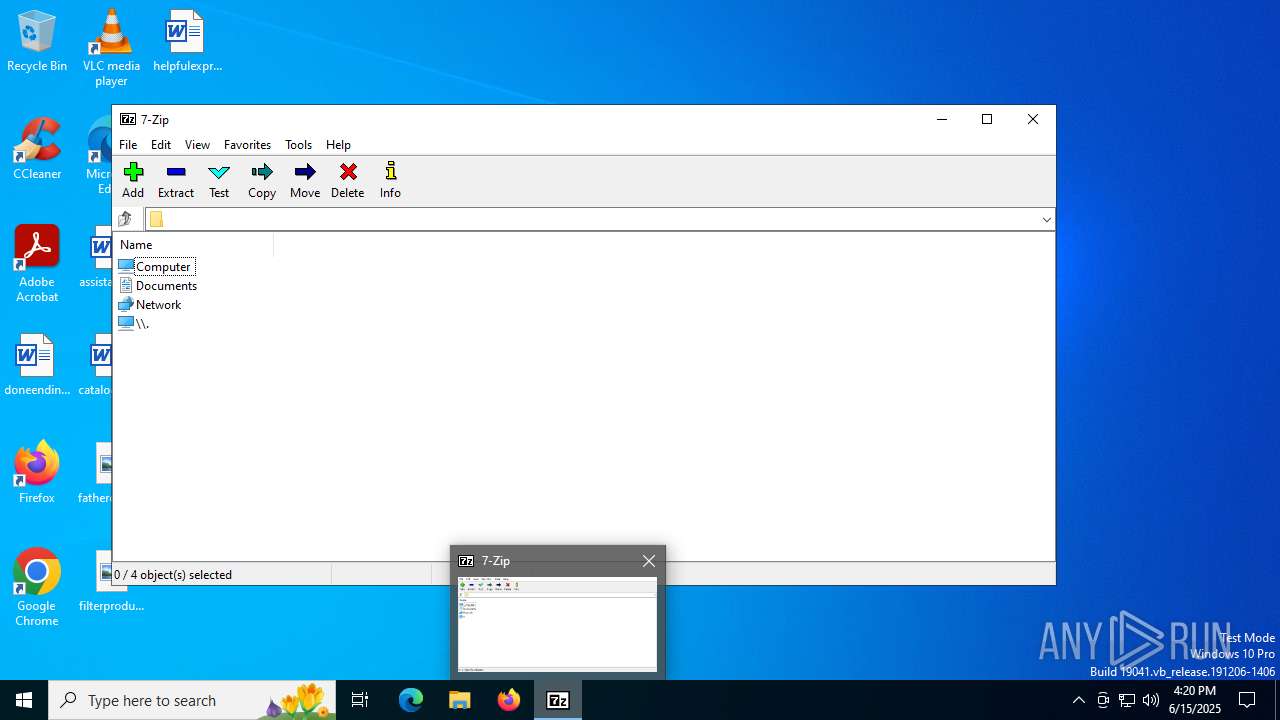Open the Help menu
The height and width of the screenshot is (720, 1280).
pos(338,145)
